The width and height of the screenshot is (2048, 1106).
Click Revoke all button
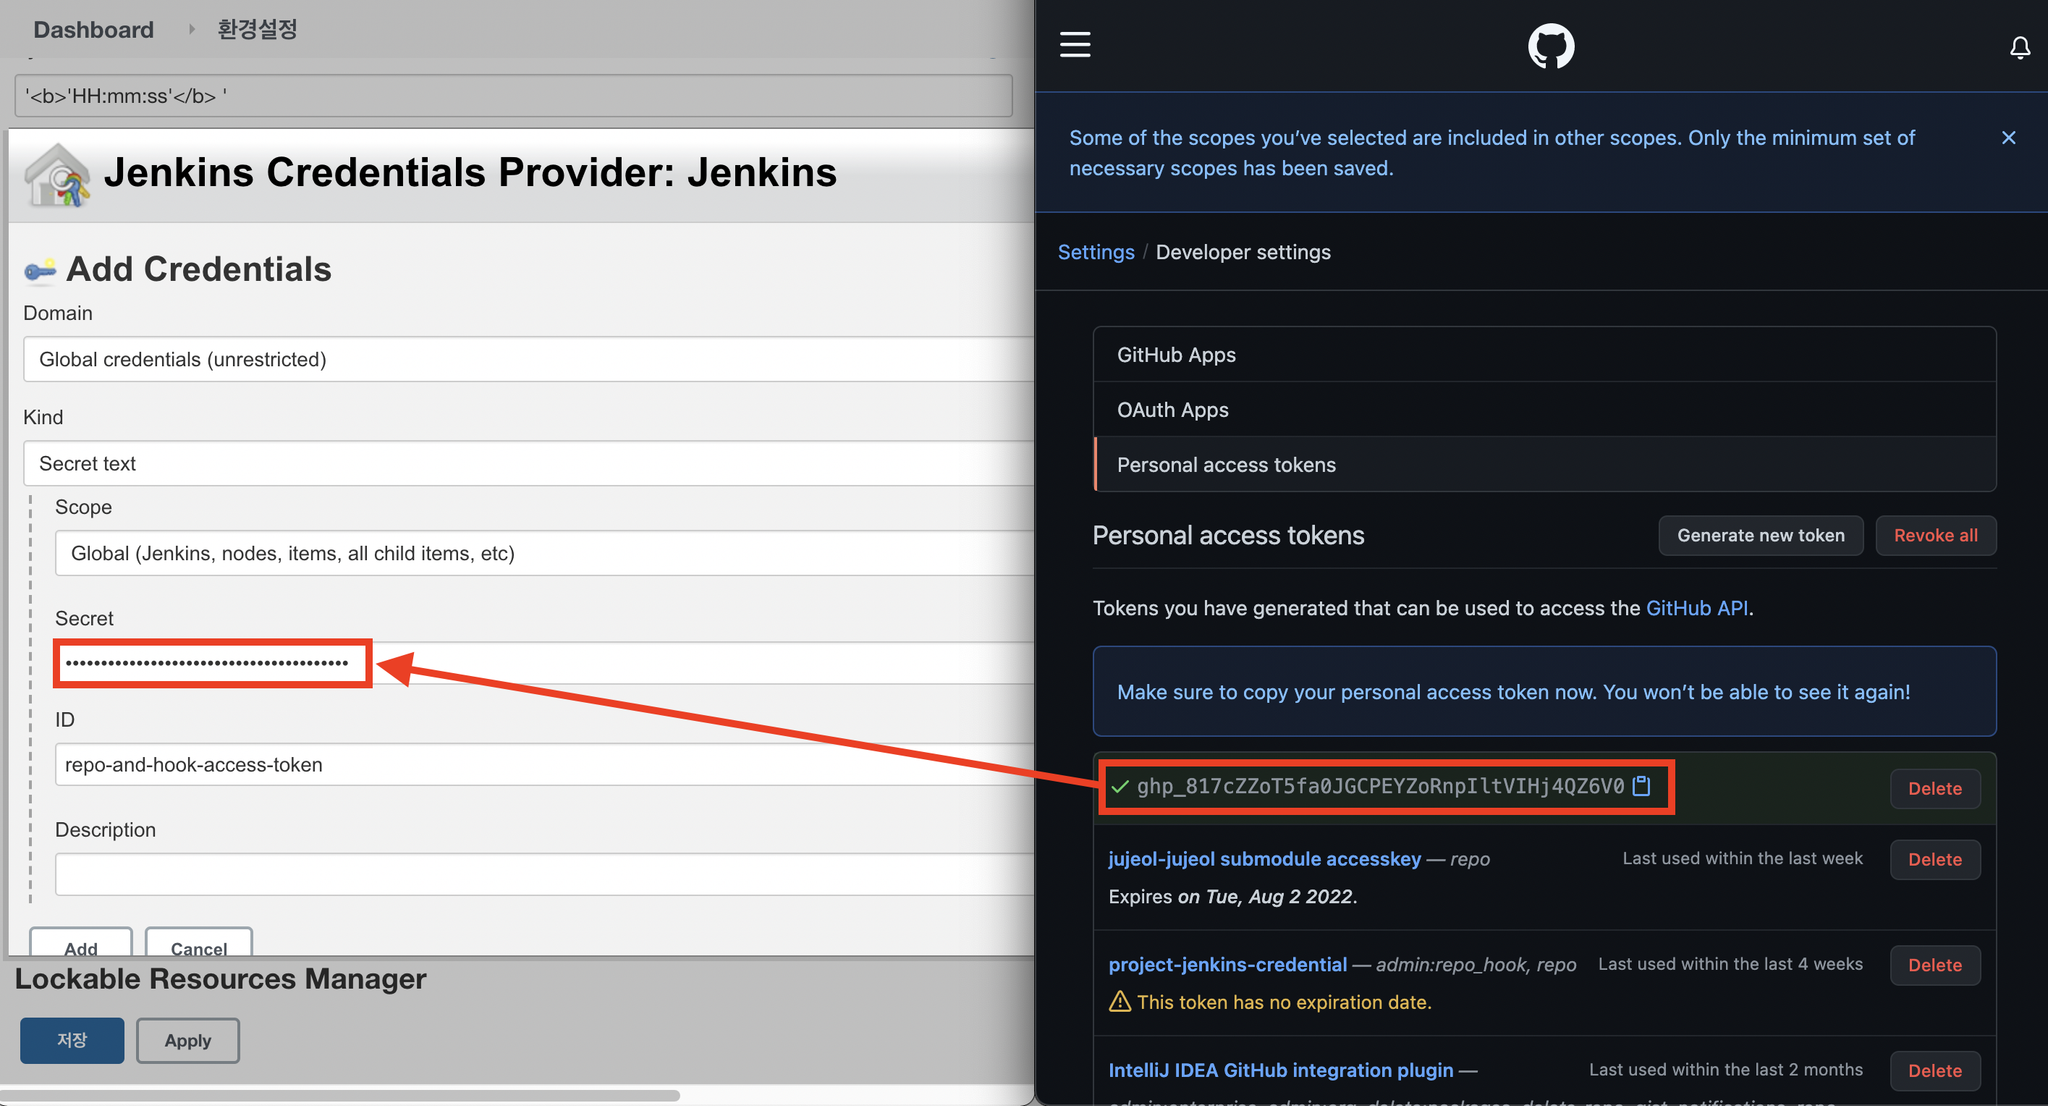click(x=1935, y=535)
